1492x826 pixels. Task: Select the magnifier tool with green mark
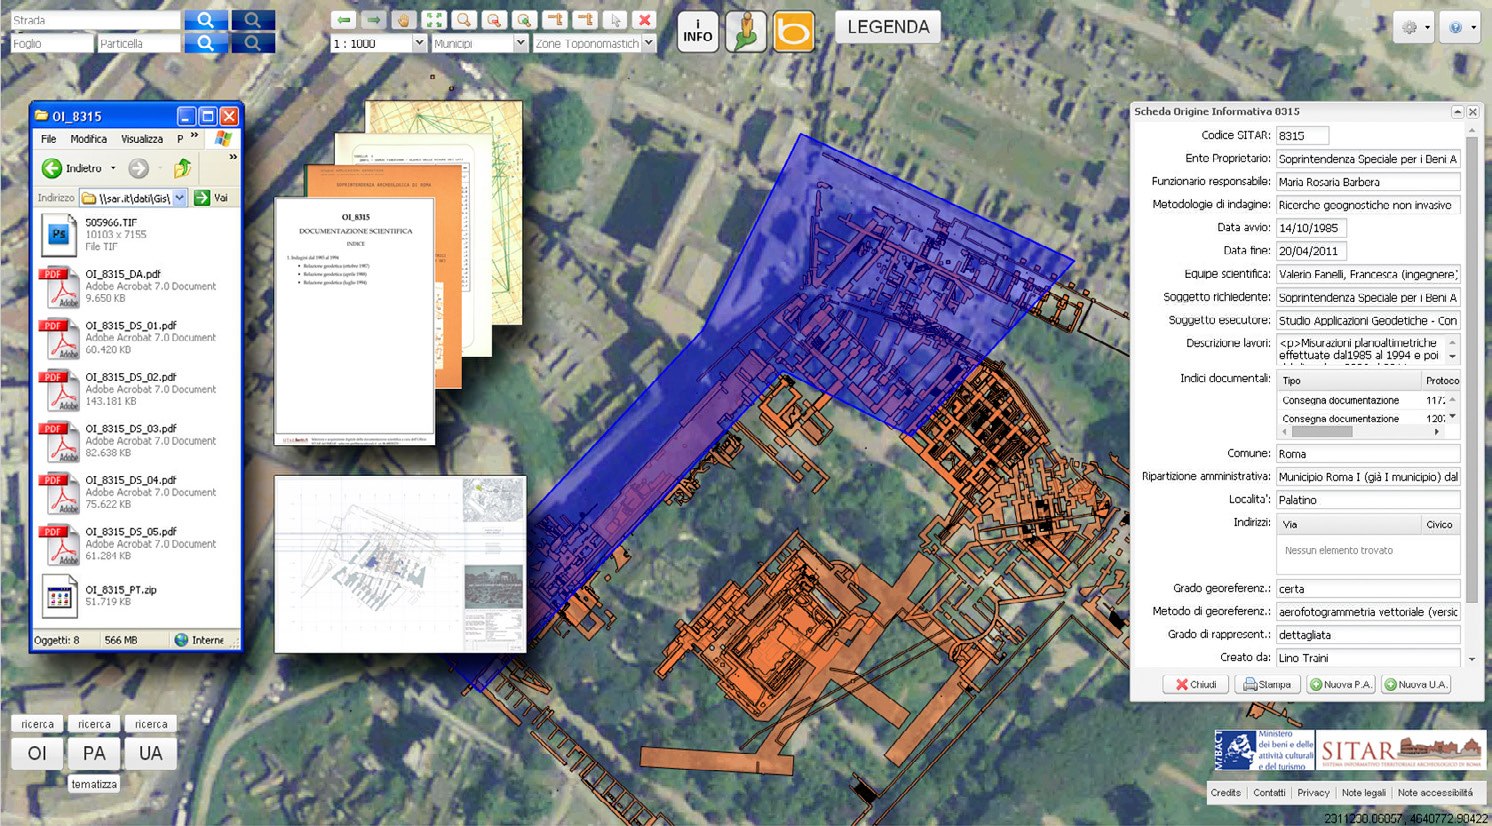click(x=524, y=20)
